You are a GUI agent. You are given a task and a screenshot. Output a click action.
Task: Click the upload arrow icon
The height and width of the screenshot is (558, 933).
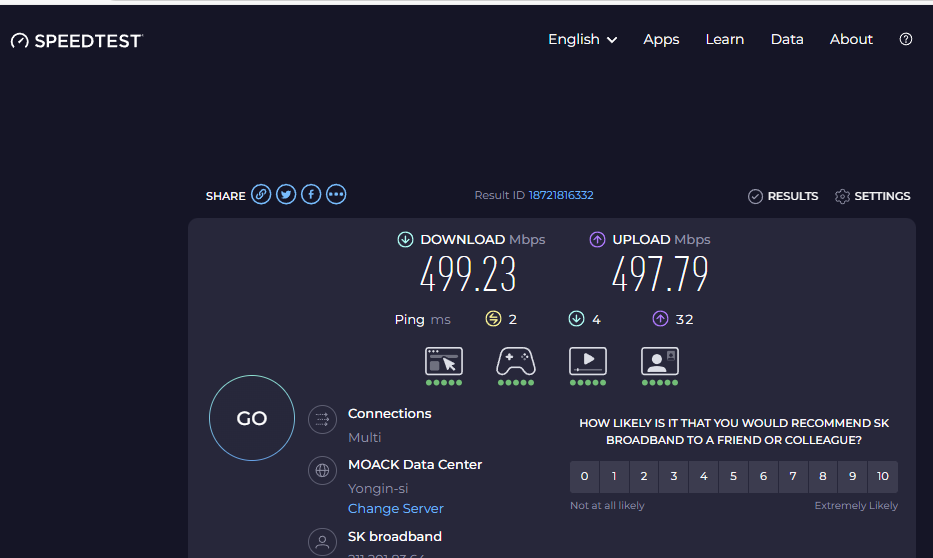click(x=597, y=239)
